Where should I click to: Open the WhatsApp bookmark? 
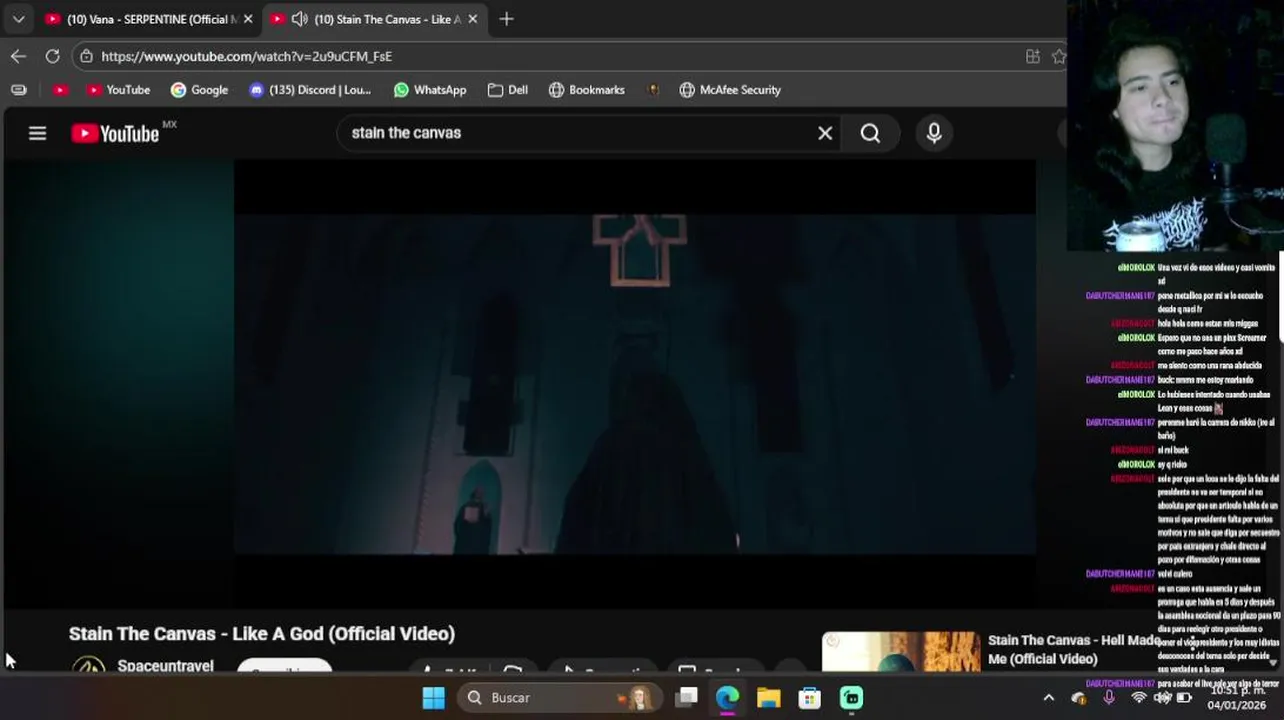click(430, 90)
